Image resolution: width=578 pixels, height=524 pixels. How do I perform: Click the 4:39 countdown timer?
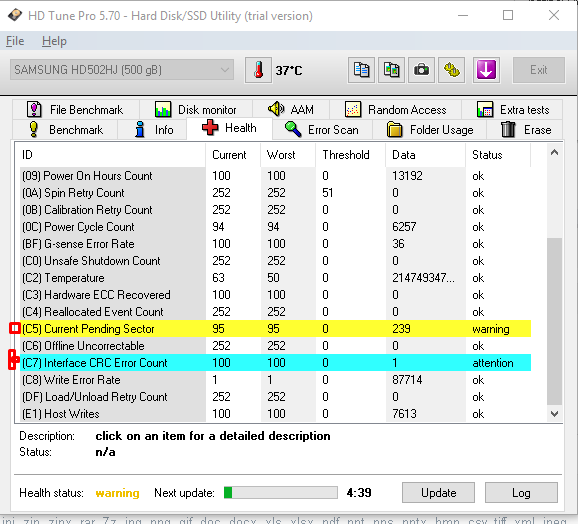359,493
